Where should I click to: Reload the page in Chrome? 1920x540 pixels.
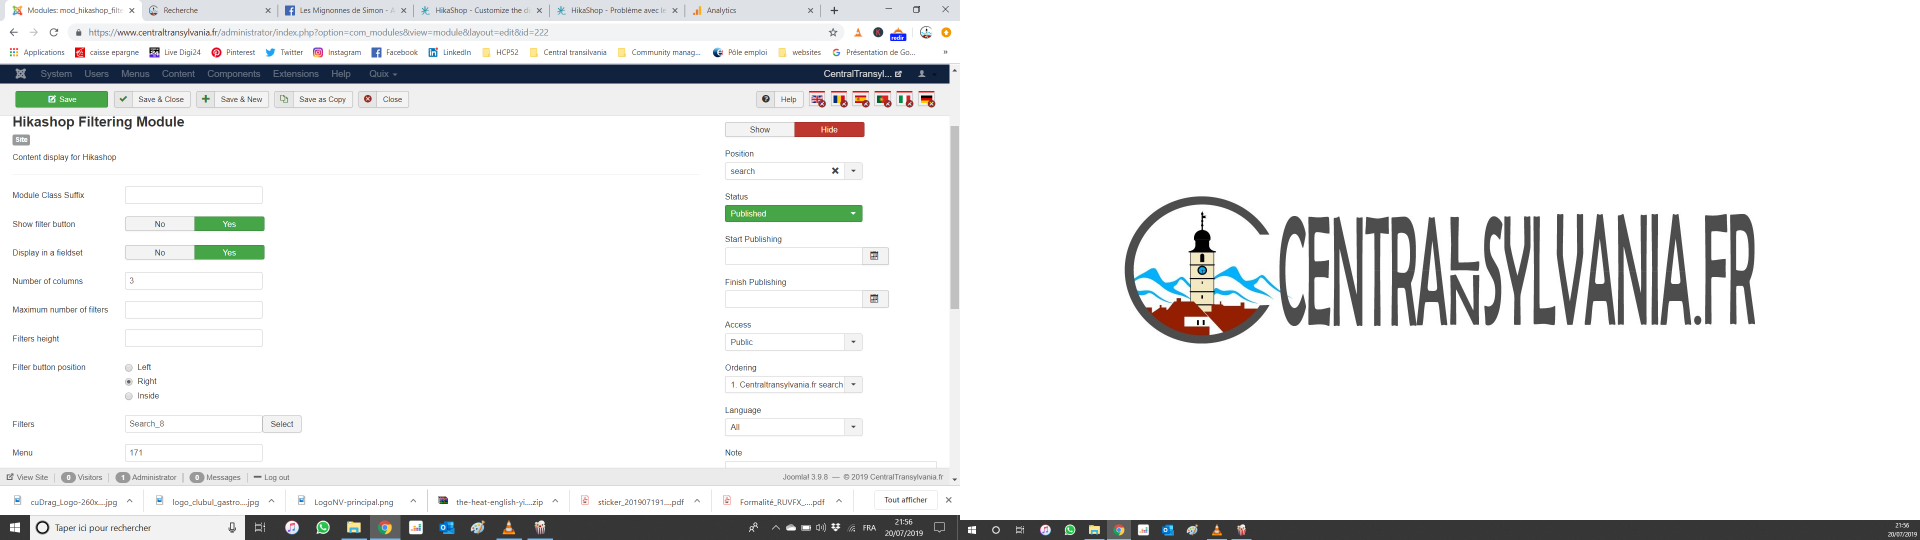pos(54,32)
